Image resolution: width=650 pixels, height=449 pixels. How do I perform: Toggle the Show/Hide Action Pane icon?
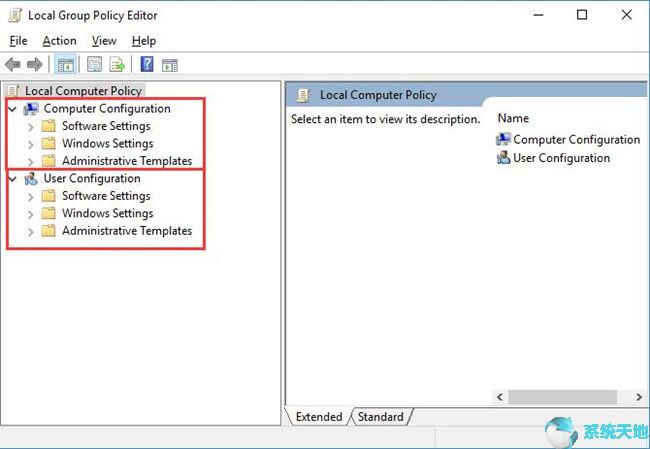tap(170, 65)
